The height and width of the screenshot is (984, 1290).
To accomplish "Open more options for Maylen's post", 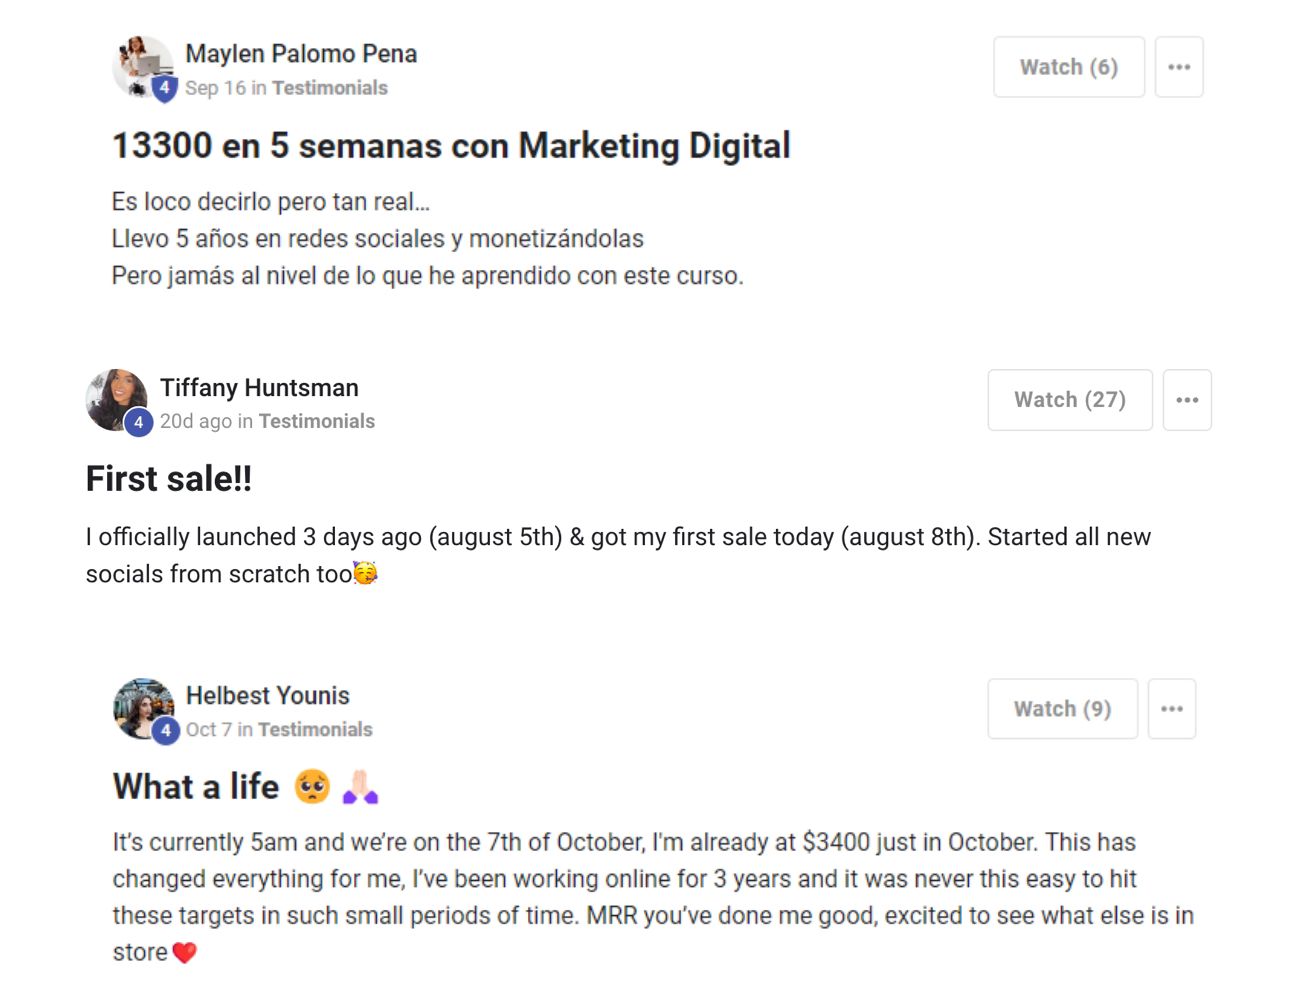I will pyautogui.click(x=1178, y=67).
